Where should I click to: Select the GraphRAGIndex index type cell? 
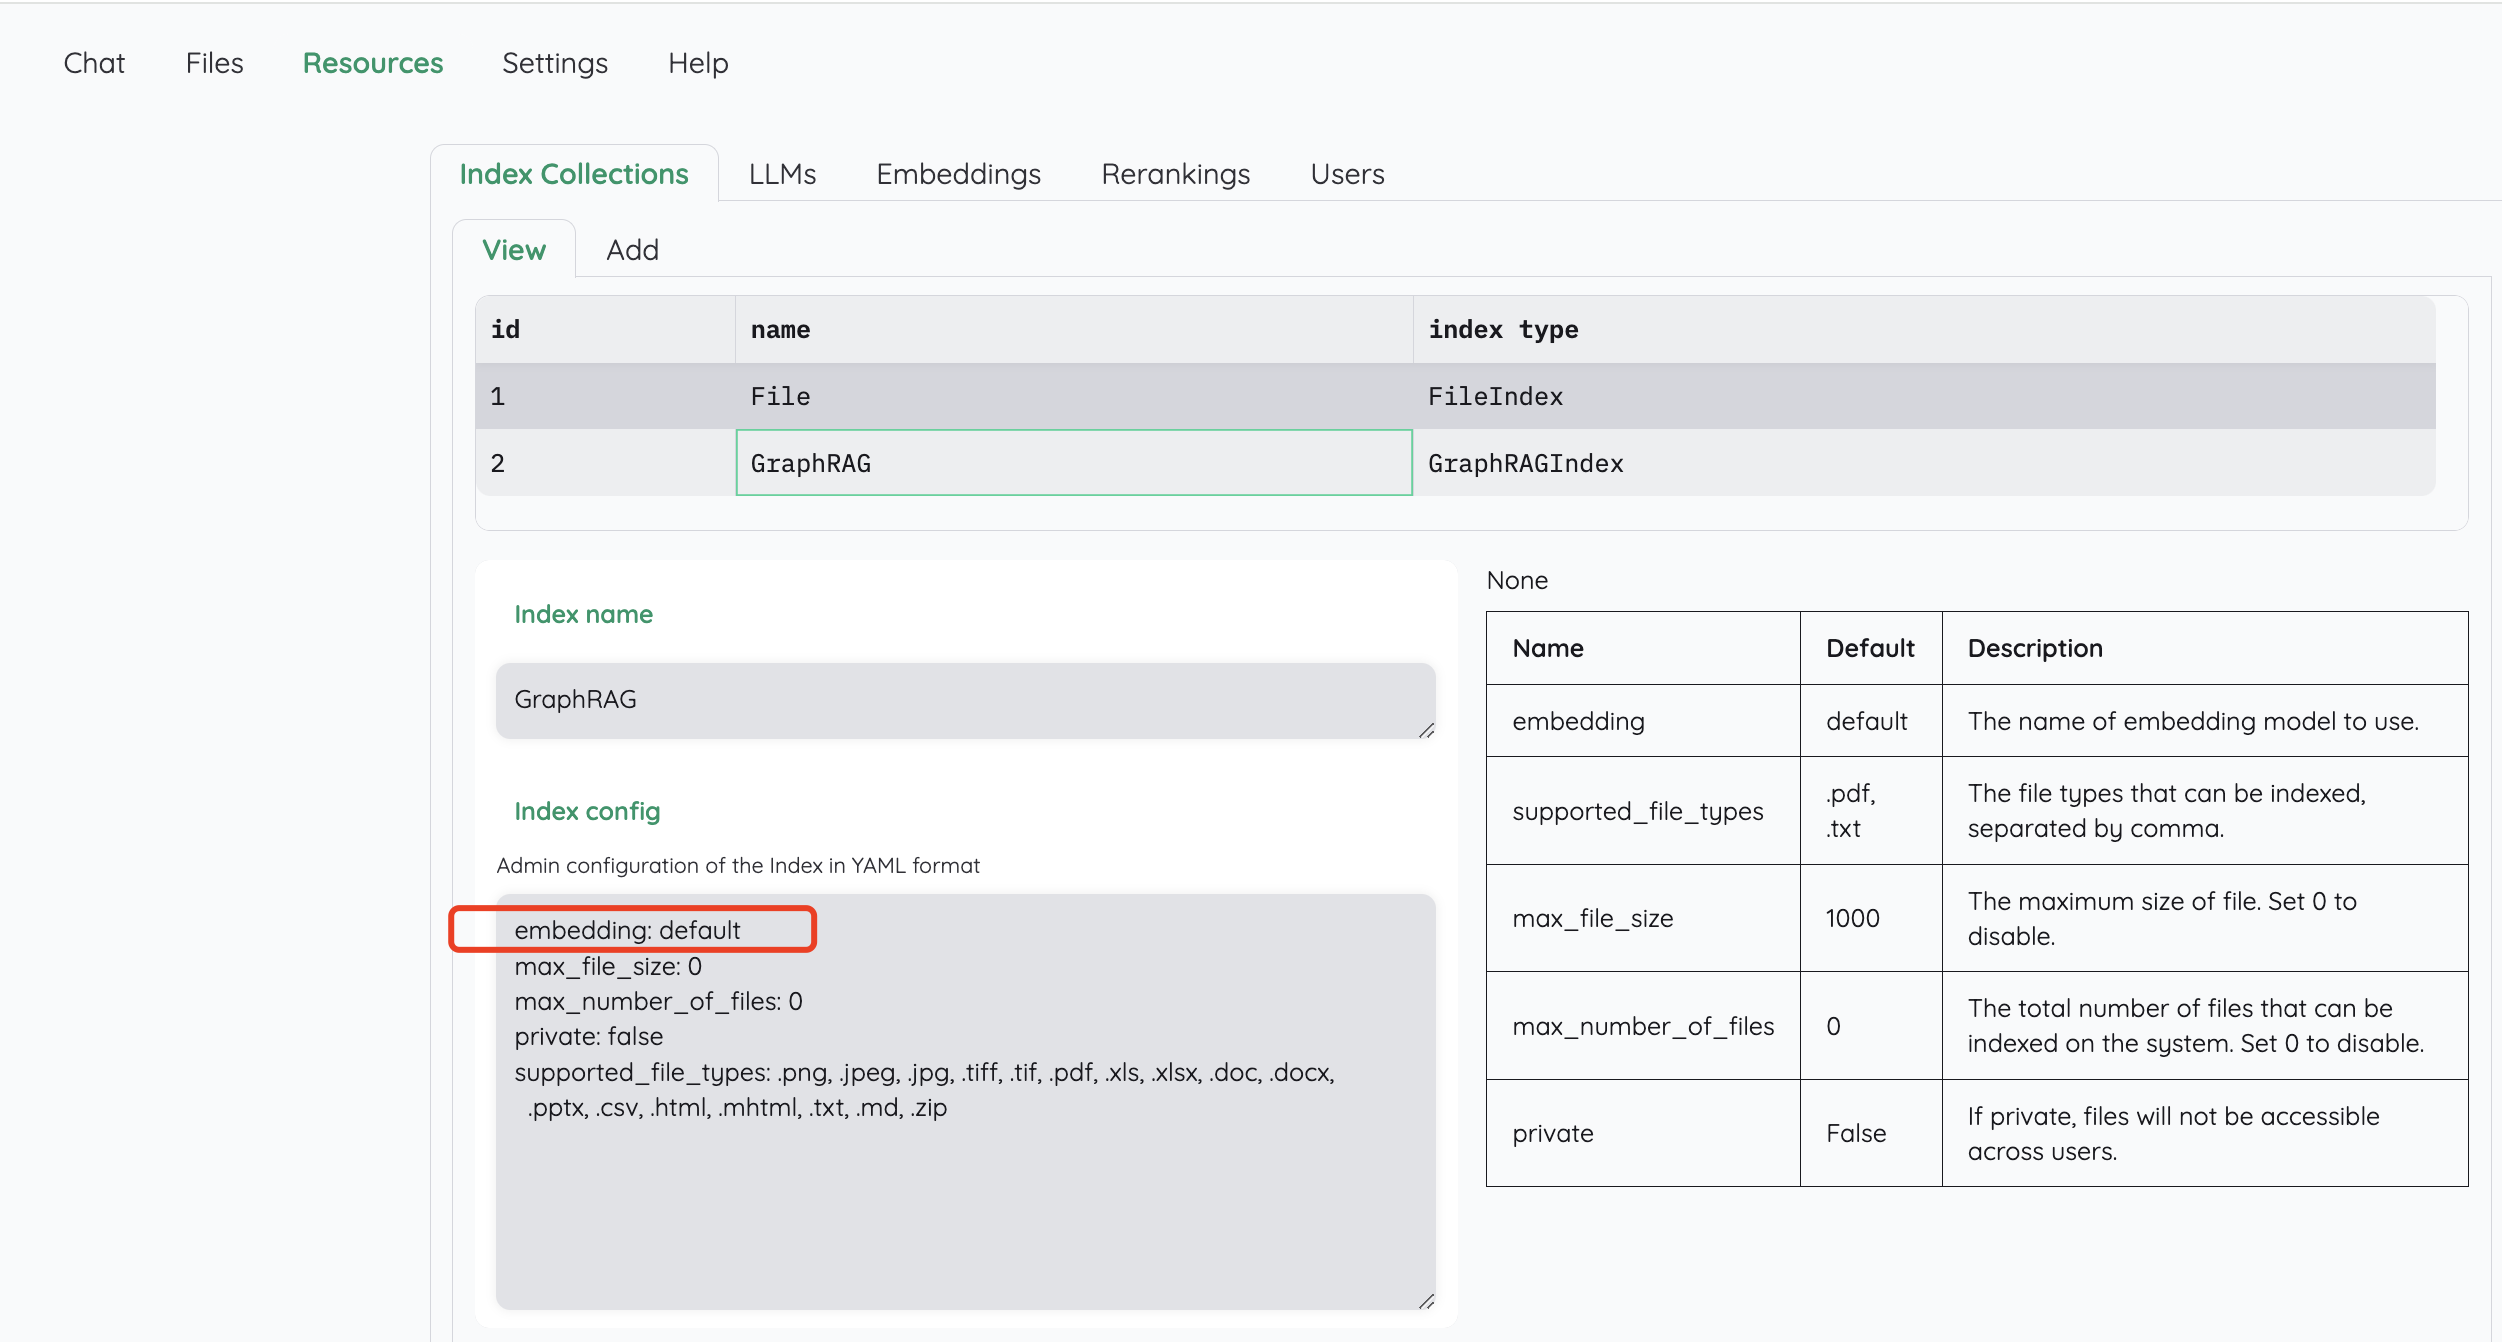(1922, 463)
